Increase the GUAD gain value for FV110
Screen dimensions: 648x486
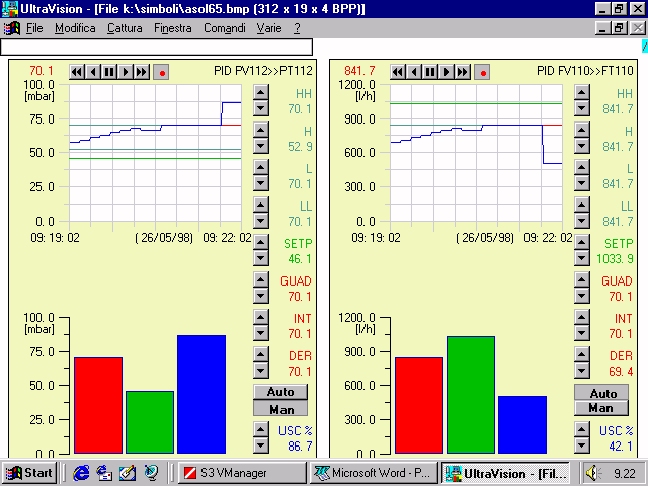click(x=582, y=280)
